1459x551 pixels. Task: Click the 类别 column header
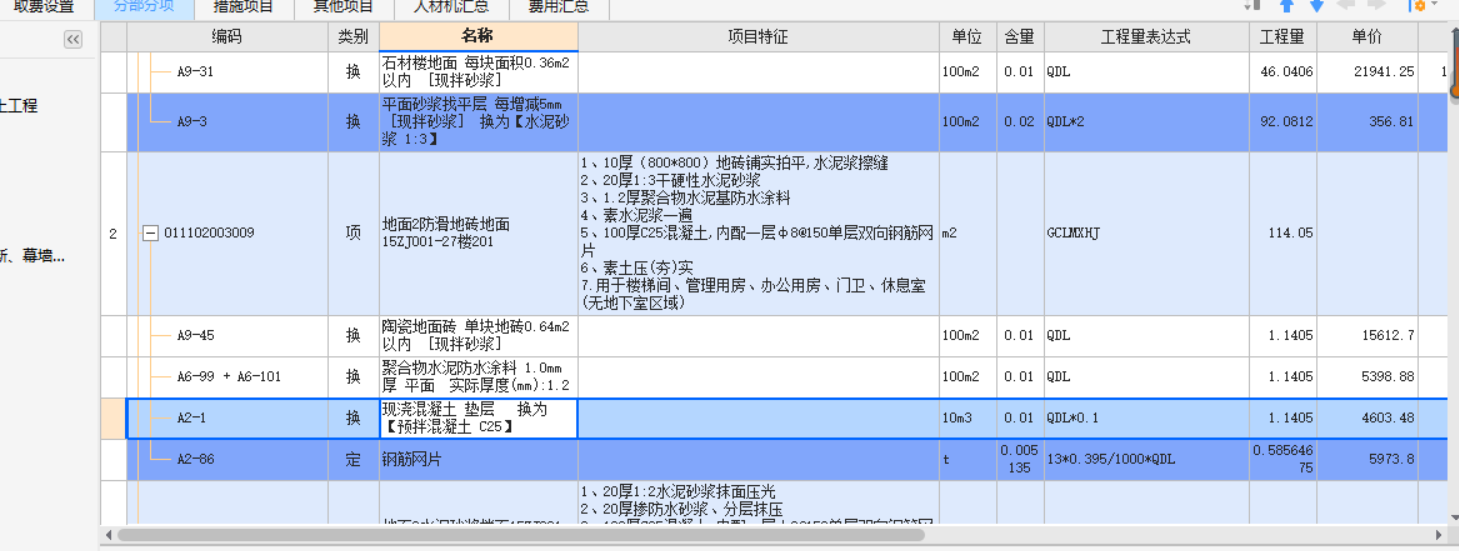[x=353, y=37]
